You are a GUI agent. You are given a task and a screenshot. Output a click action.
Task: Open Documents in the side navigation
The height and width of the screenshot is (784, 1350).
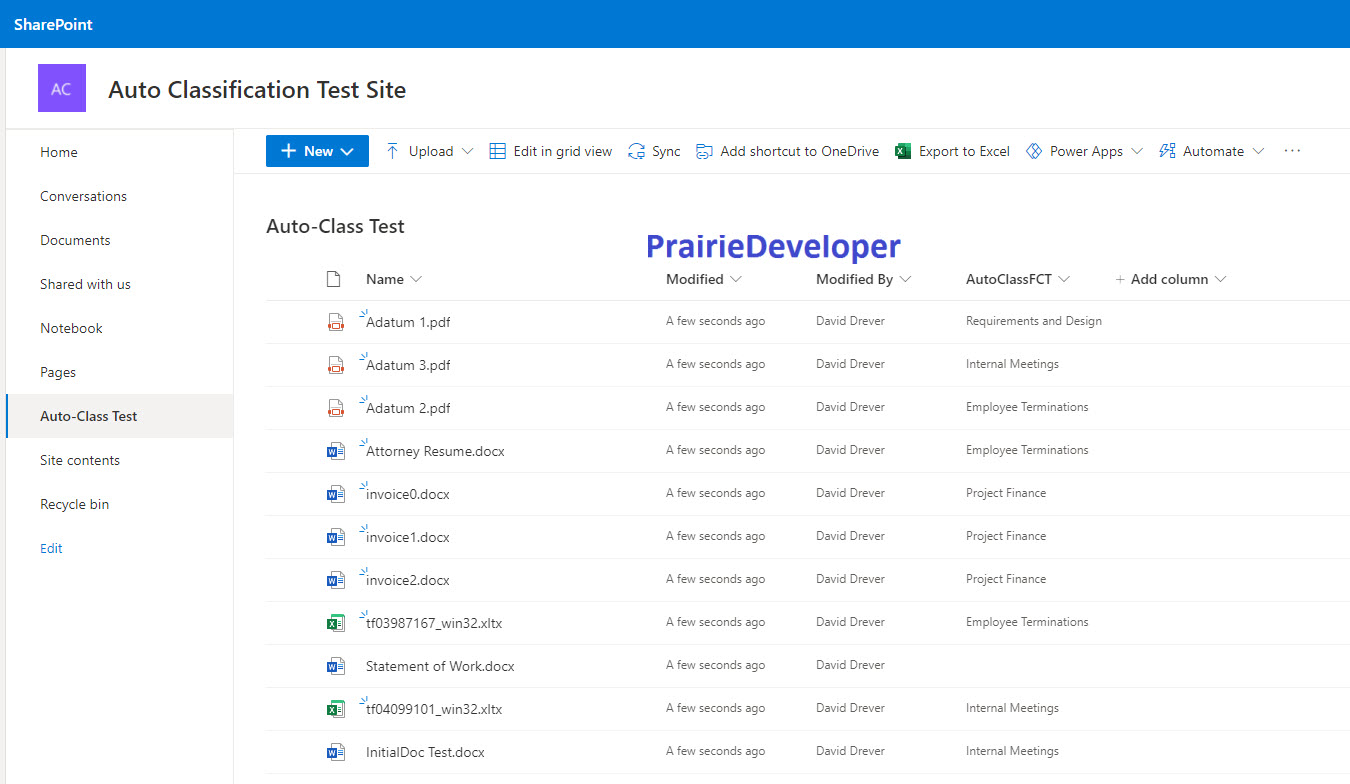coord(75,240)
